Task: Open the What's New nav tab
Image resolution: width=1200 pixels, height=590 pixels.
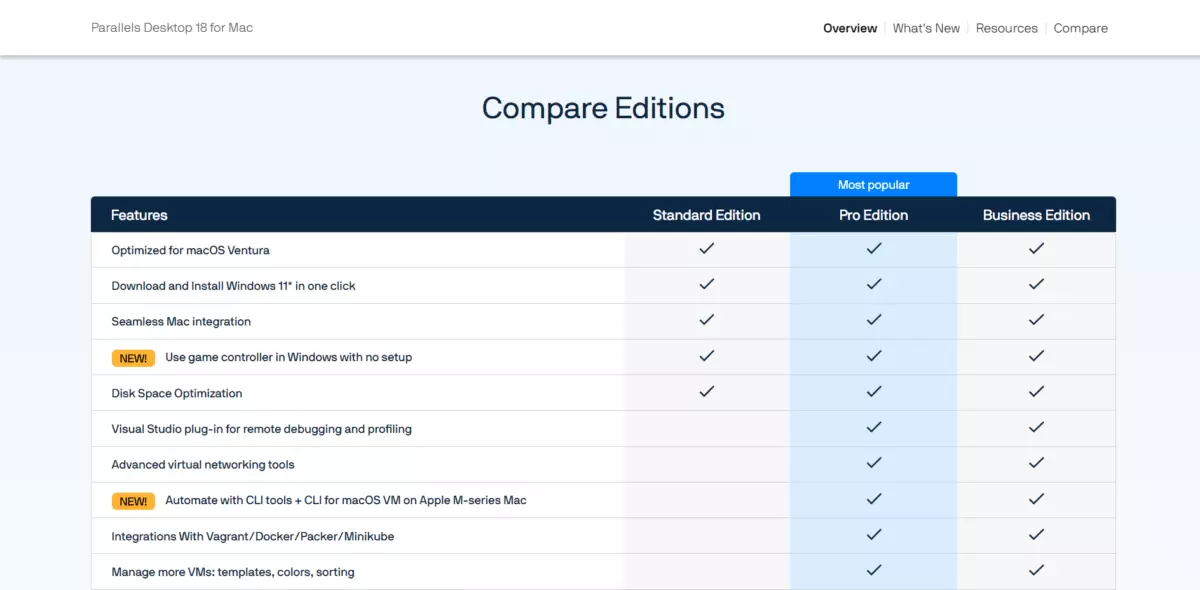Action: (x=926, y=28)
